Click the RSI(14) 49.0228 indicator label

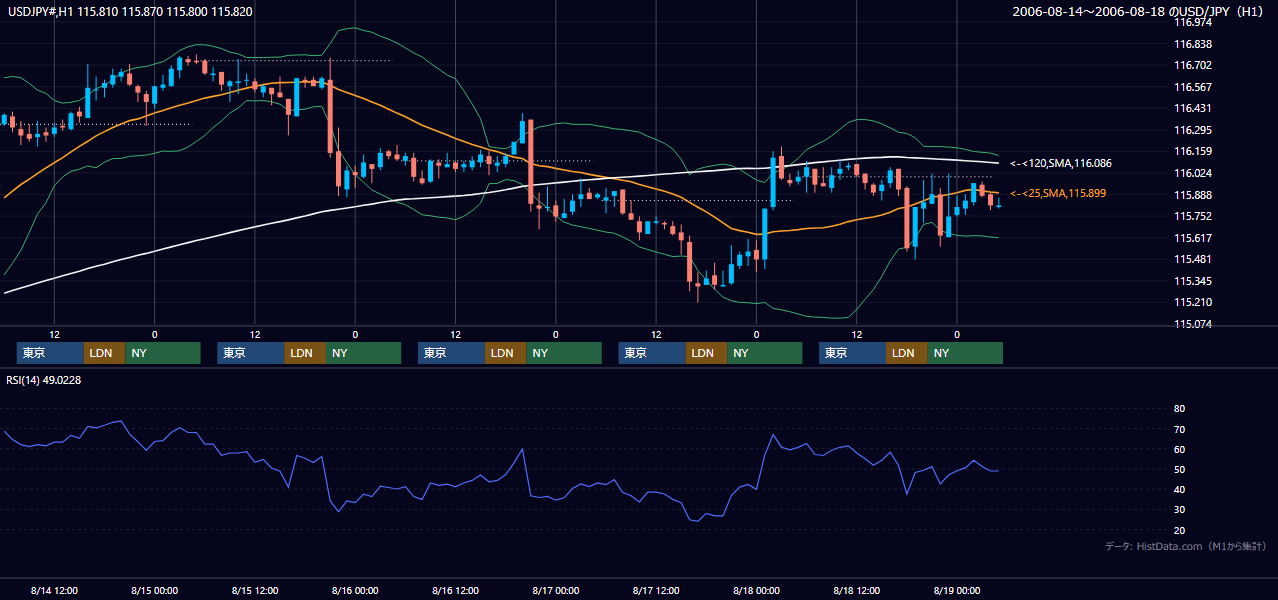45,380
